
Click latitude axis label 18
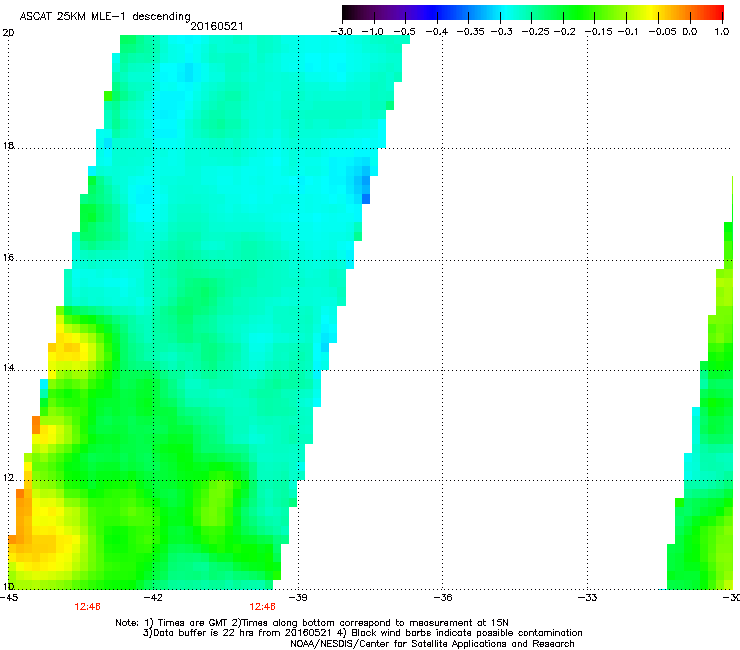coord(8,145)
